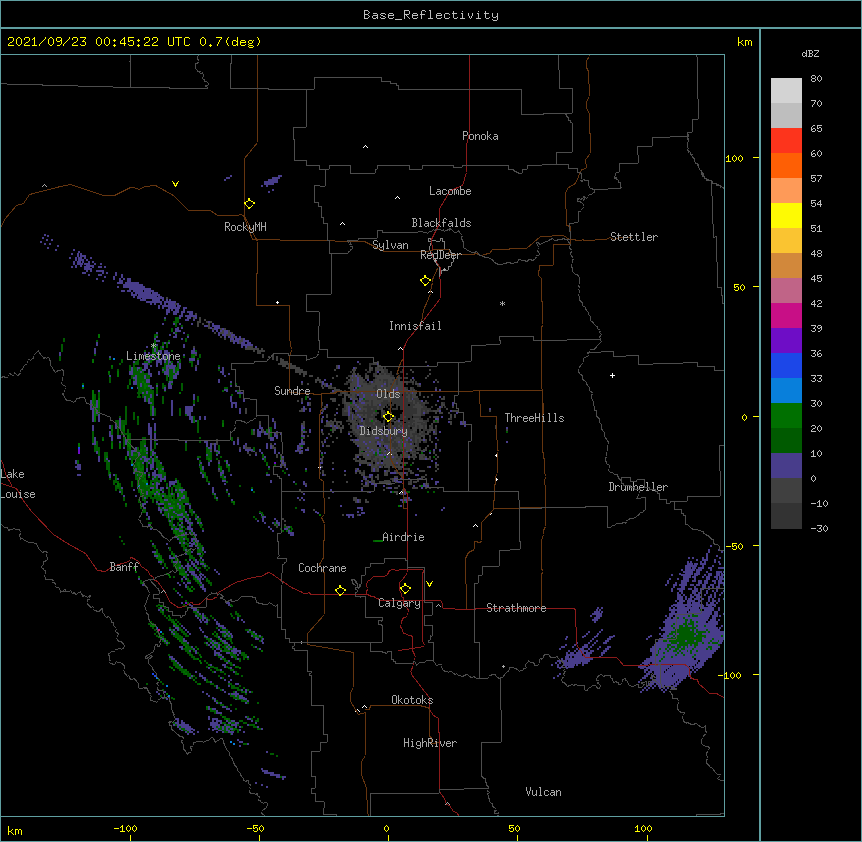Click the ThreeHills town label
Image resolution: width=862 pixels, height=842 pixels.
(534, 418)
